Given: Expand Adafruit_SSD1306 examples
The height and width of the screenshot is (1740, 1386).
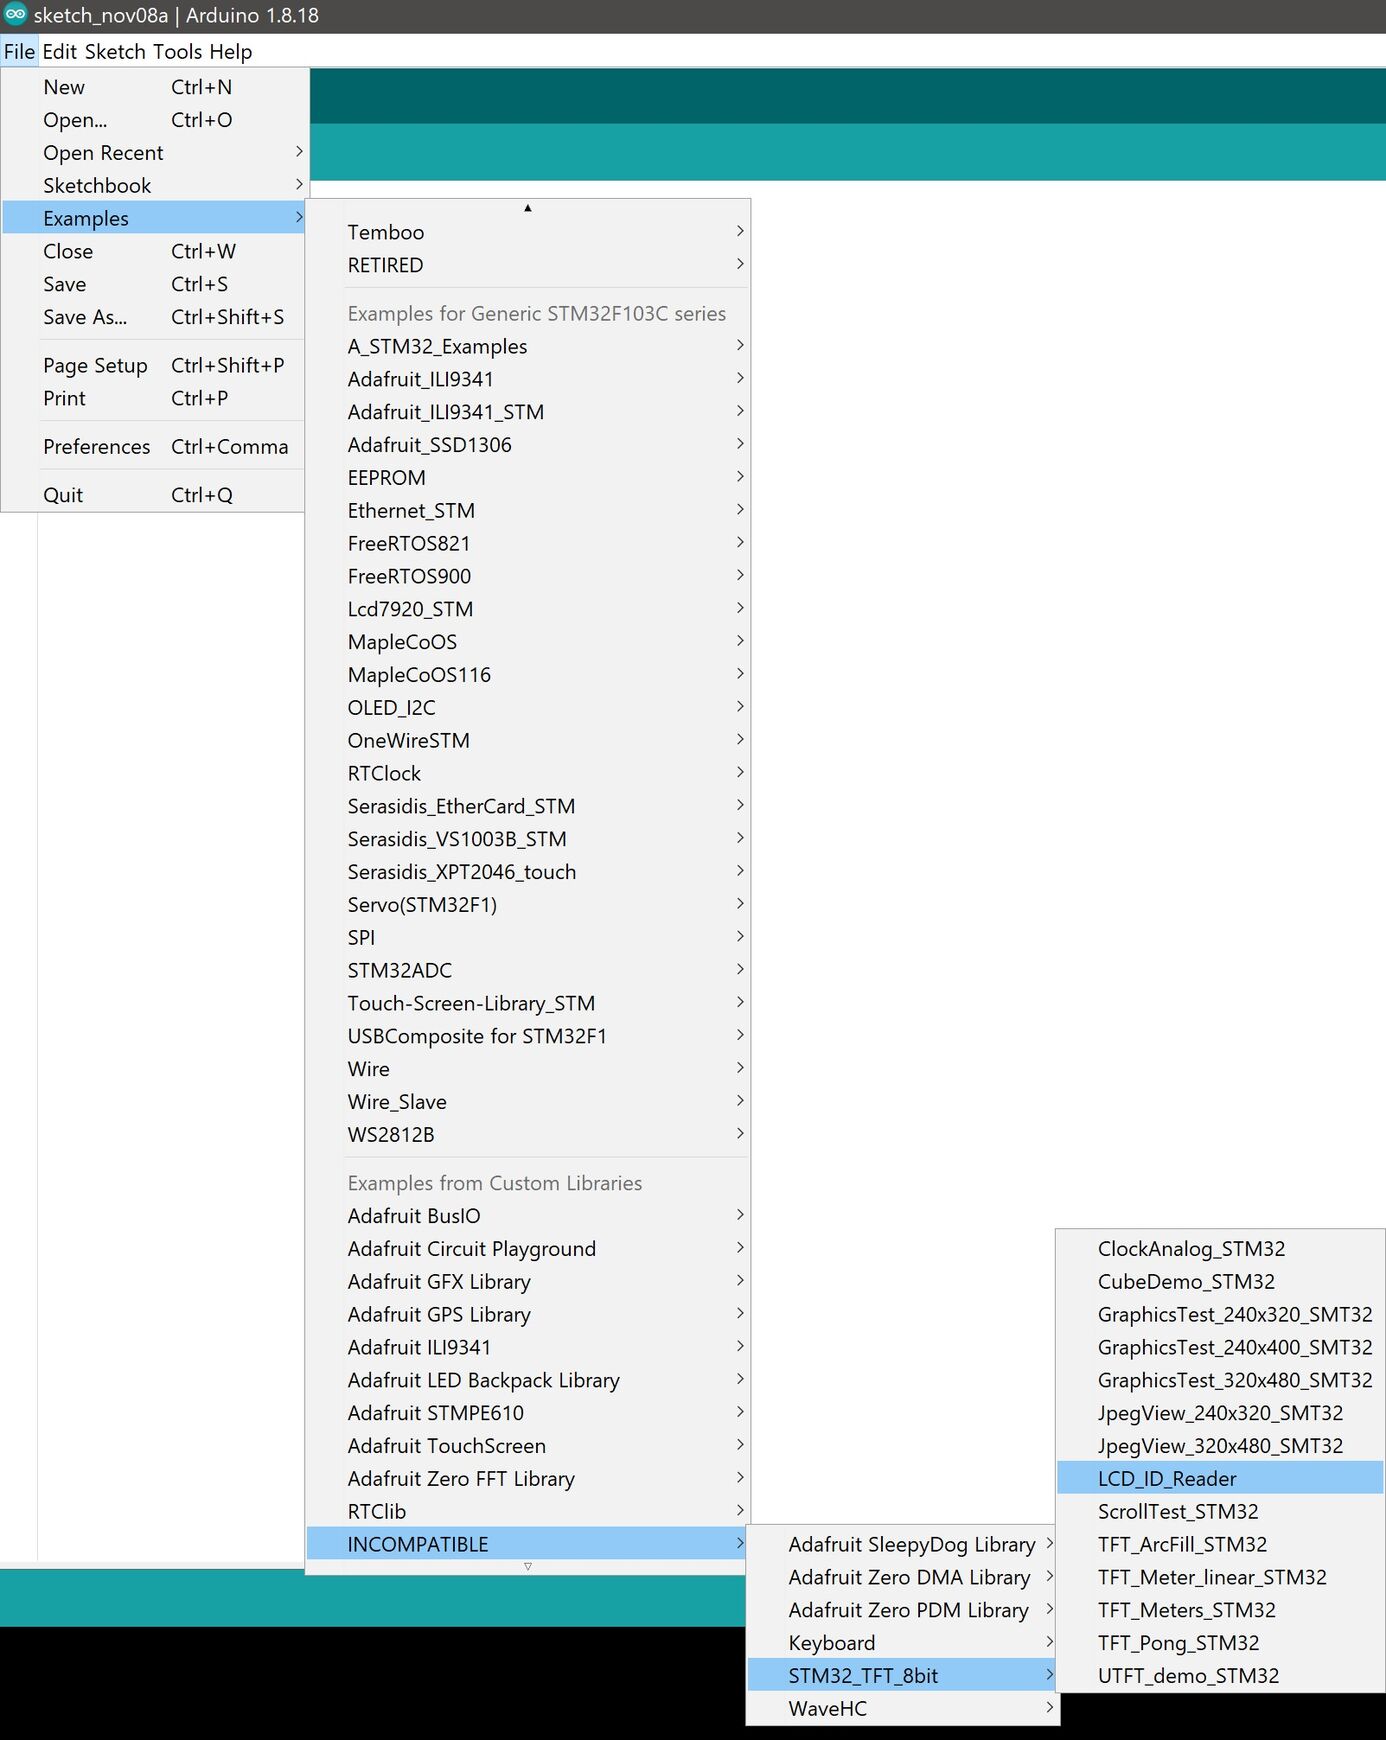Looking at the screenshot, I should (x=527, y=445).
